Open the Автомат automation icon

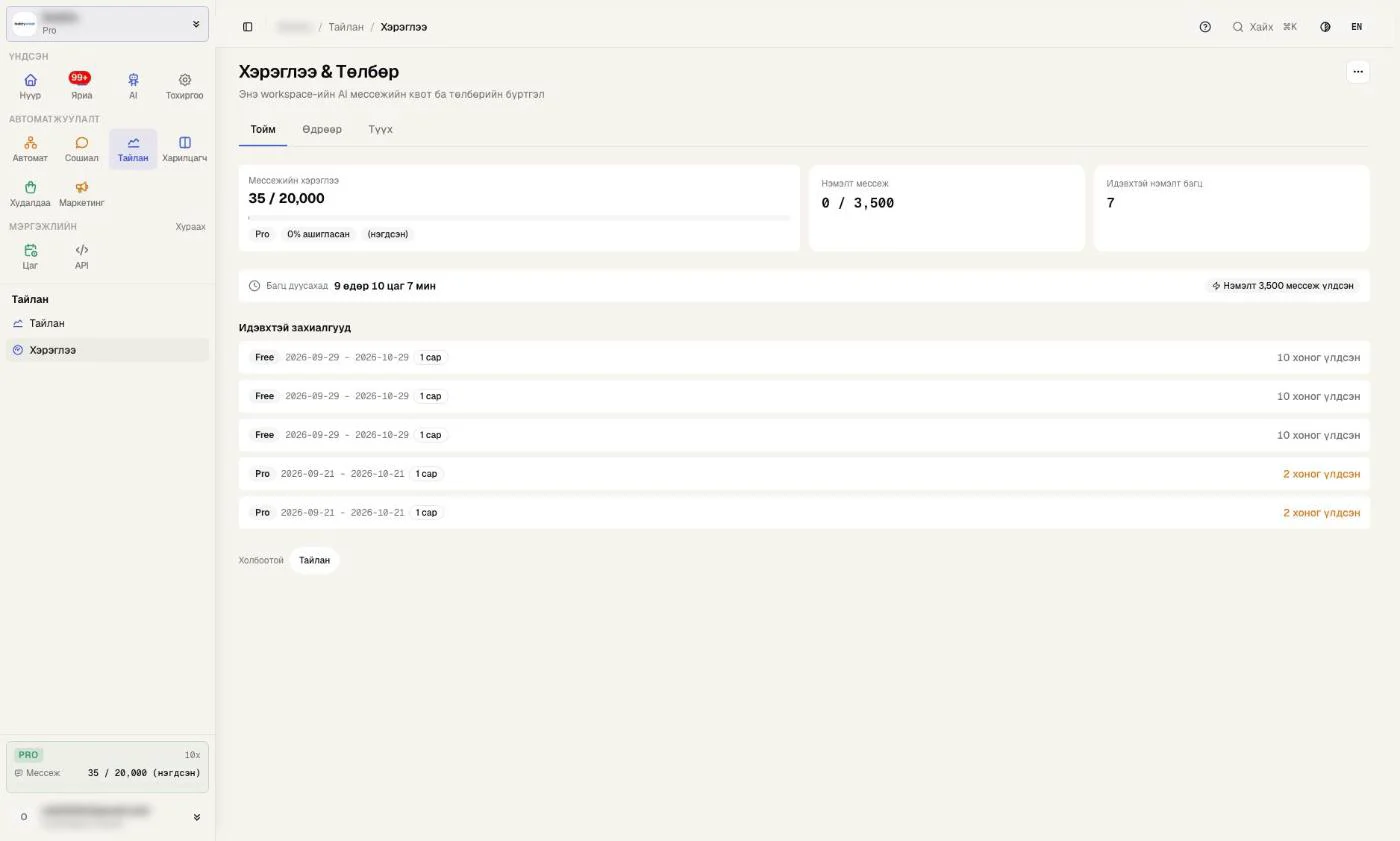(x=30, y=149)
